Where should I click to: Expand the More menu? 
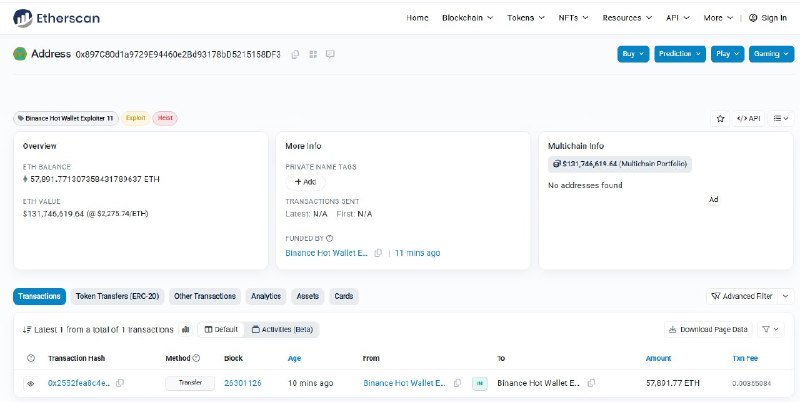coord(718,18)
